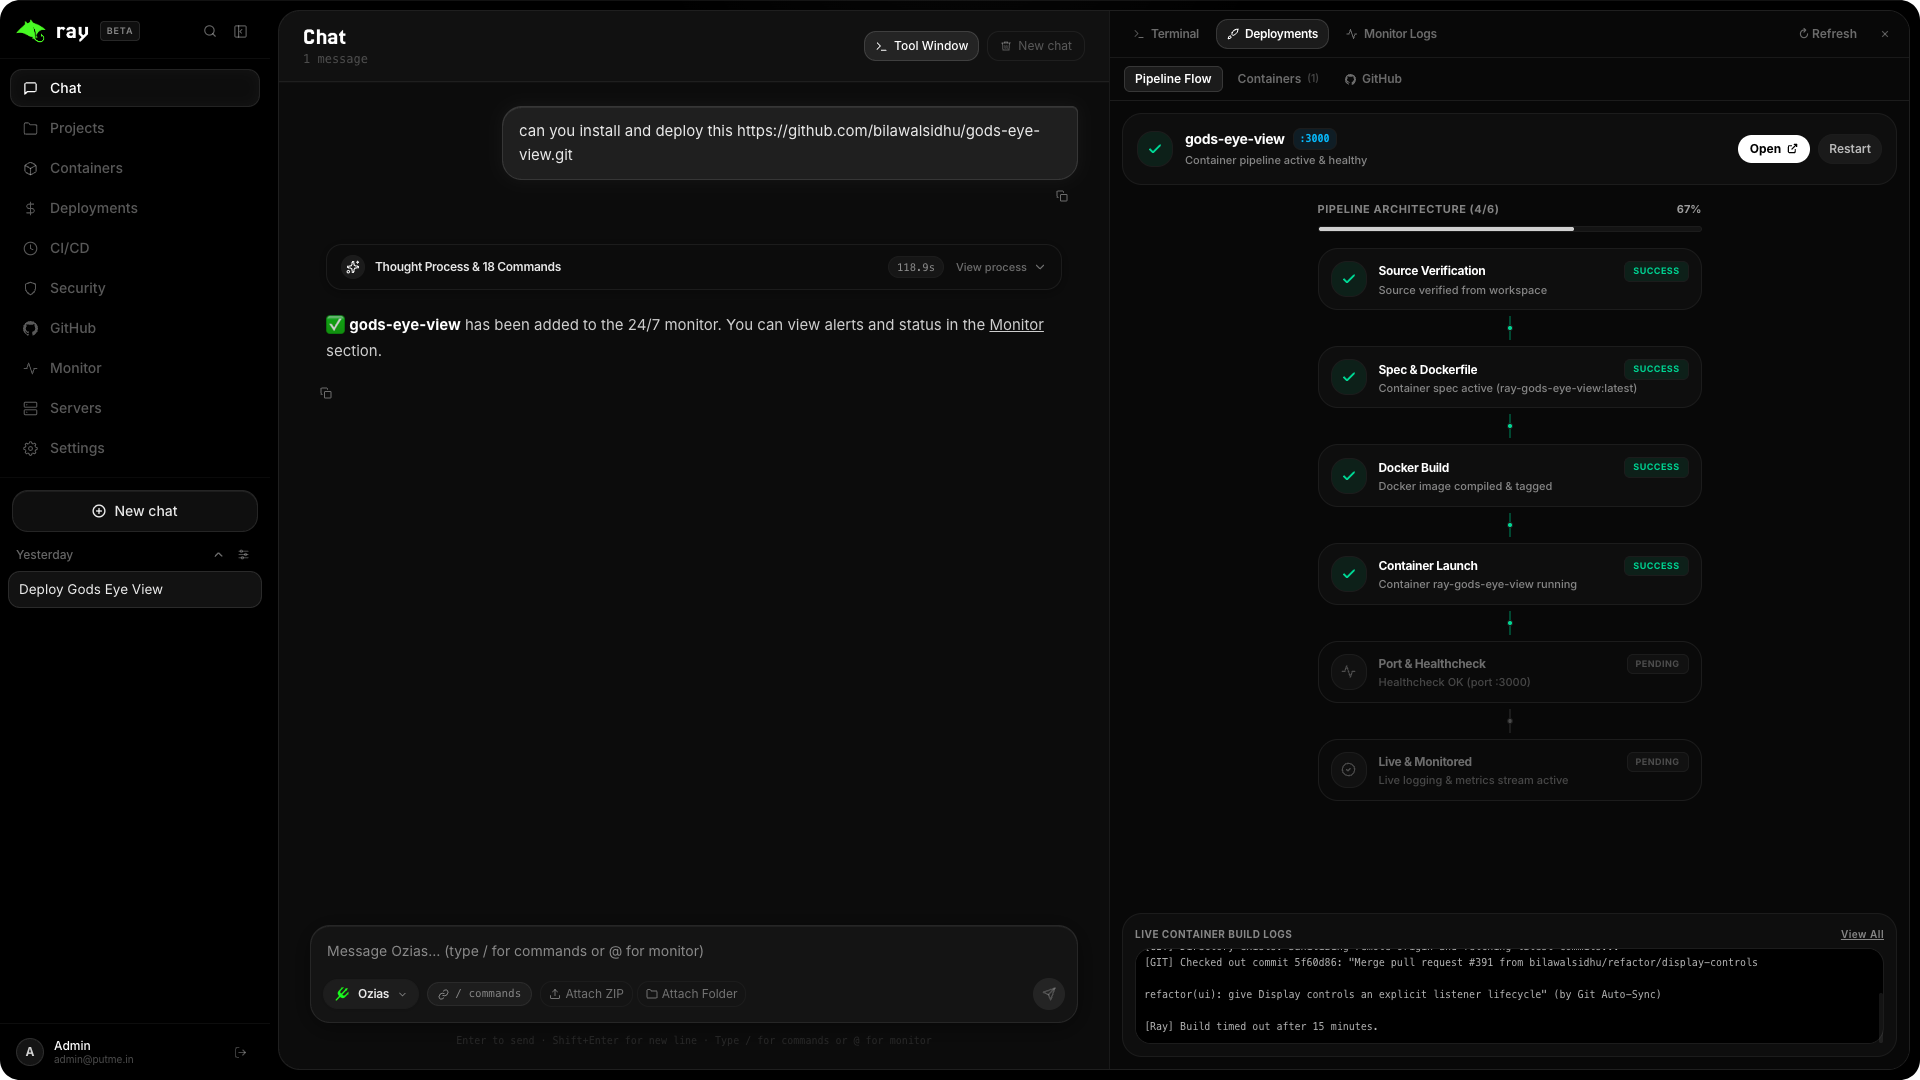
Task: Log out using the sign-out icon
Action: (241, 1052)
